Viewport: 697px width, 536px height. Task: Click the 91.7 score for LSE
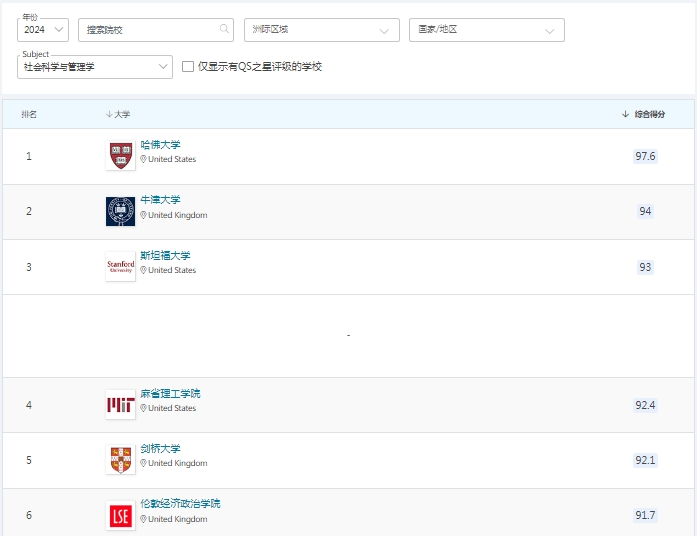pyautogui.click(x=645, y=515)
